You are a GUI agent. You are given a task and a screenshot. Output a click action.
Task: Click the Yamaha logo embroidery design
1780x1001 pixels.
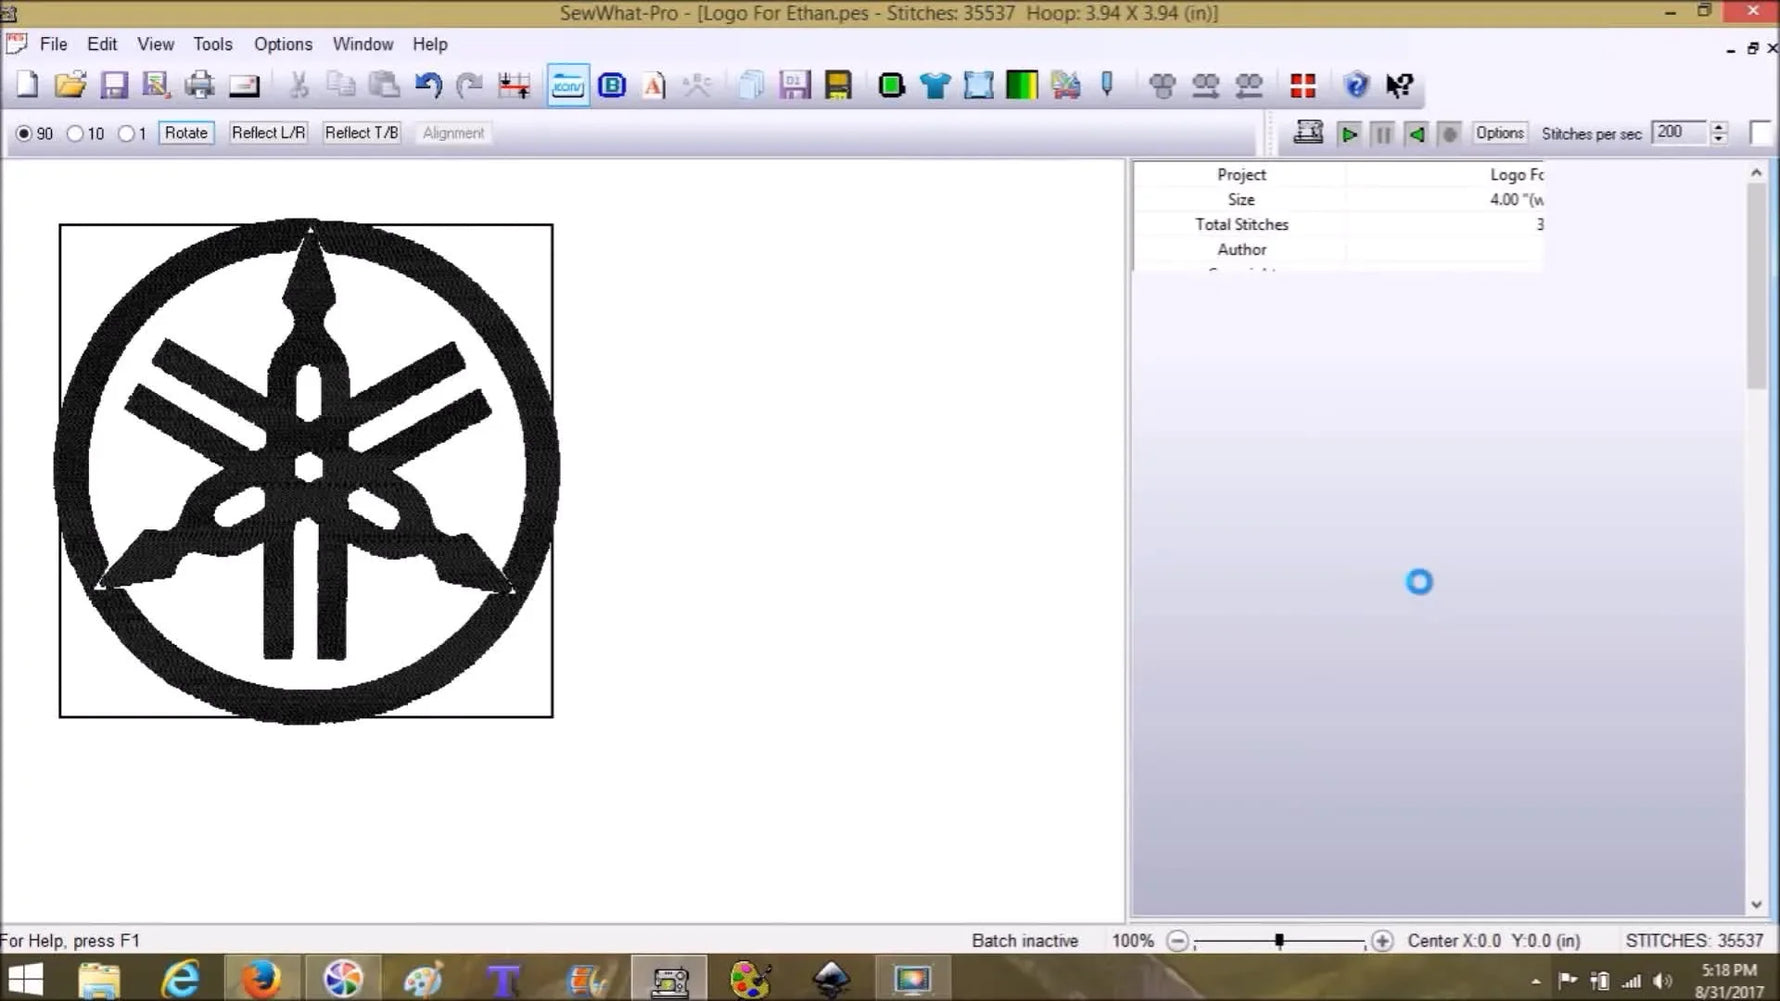(306, 470)
